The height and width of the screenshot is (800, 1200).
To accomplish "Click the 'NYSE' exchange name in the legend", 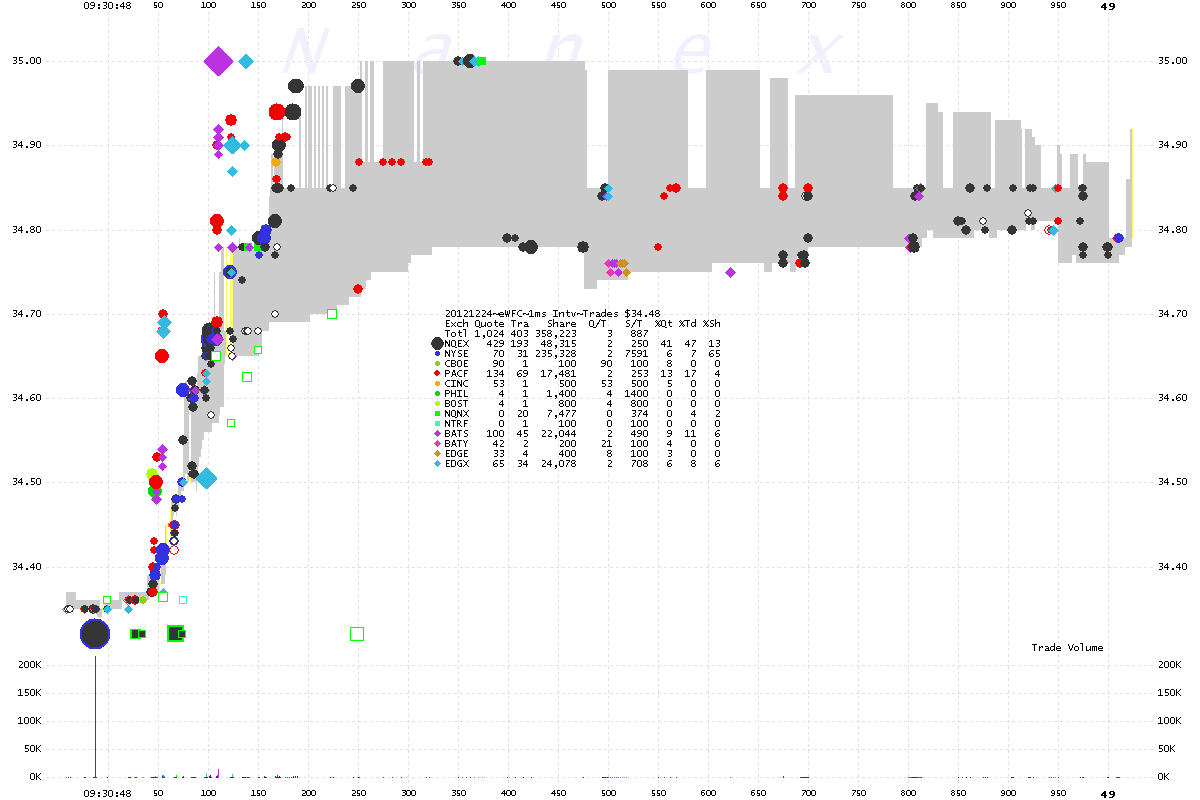I will (457, 354).
